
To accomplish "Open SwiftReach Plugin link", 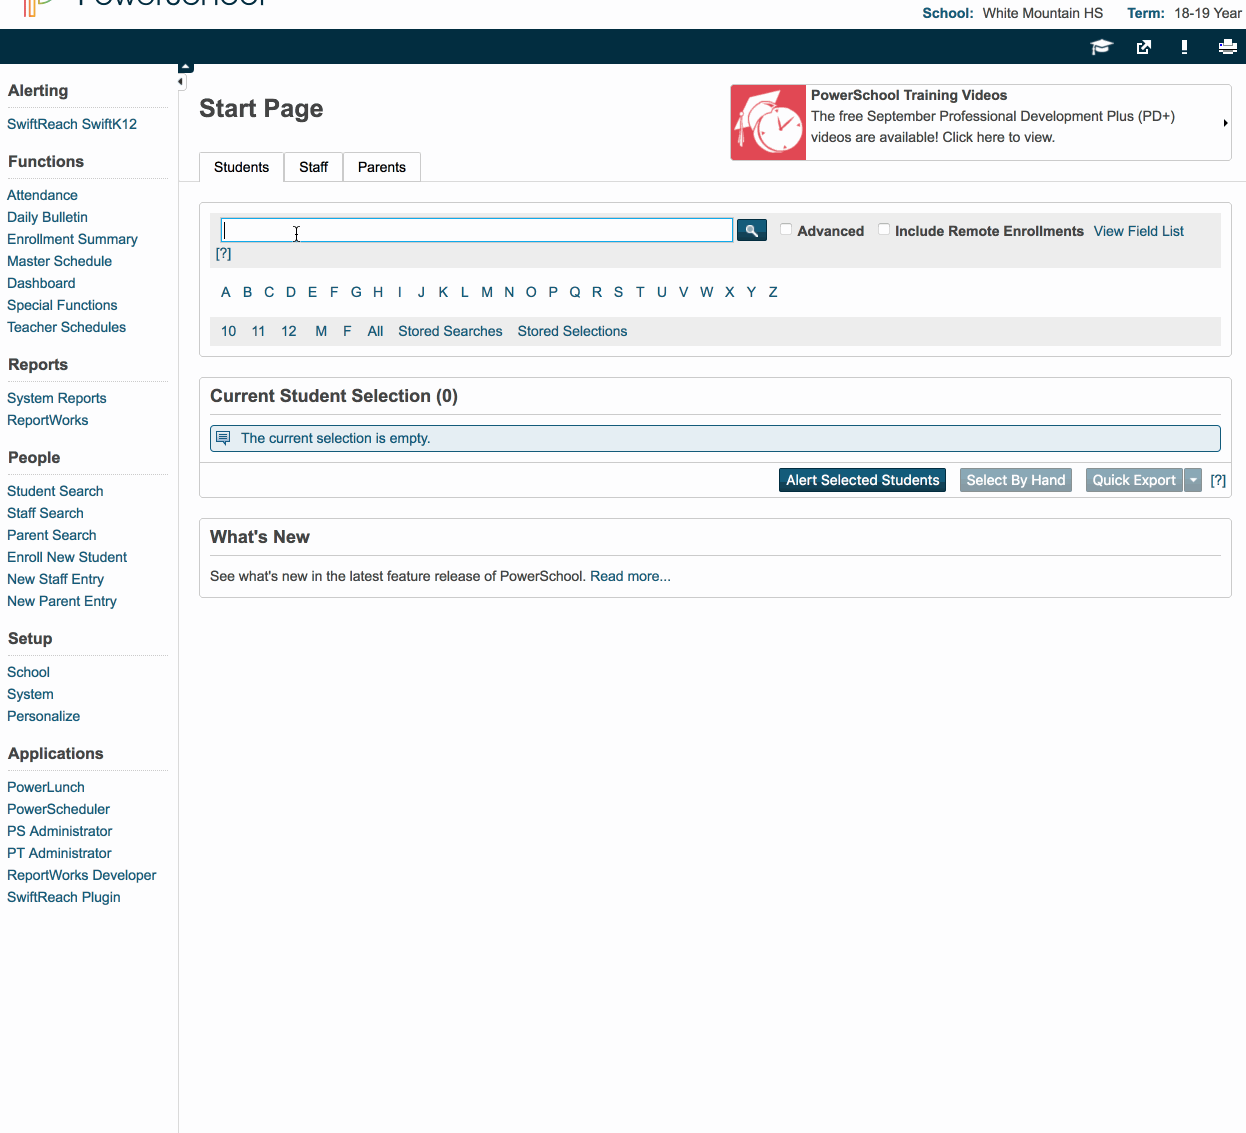I will click(63, 897).
